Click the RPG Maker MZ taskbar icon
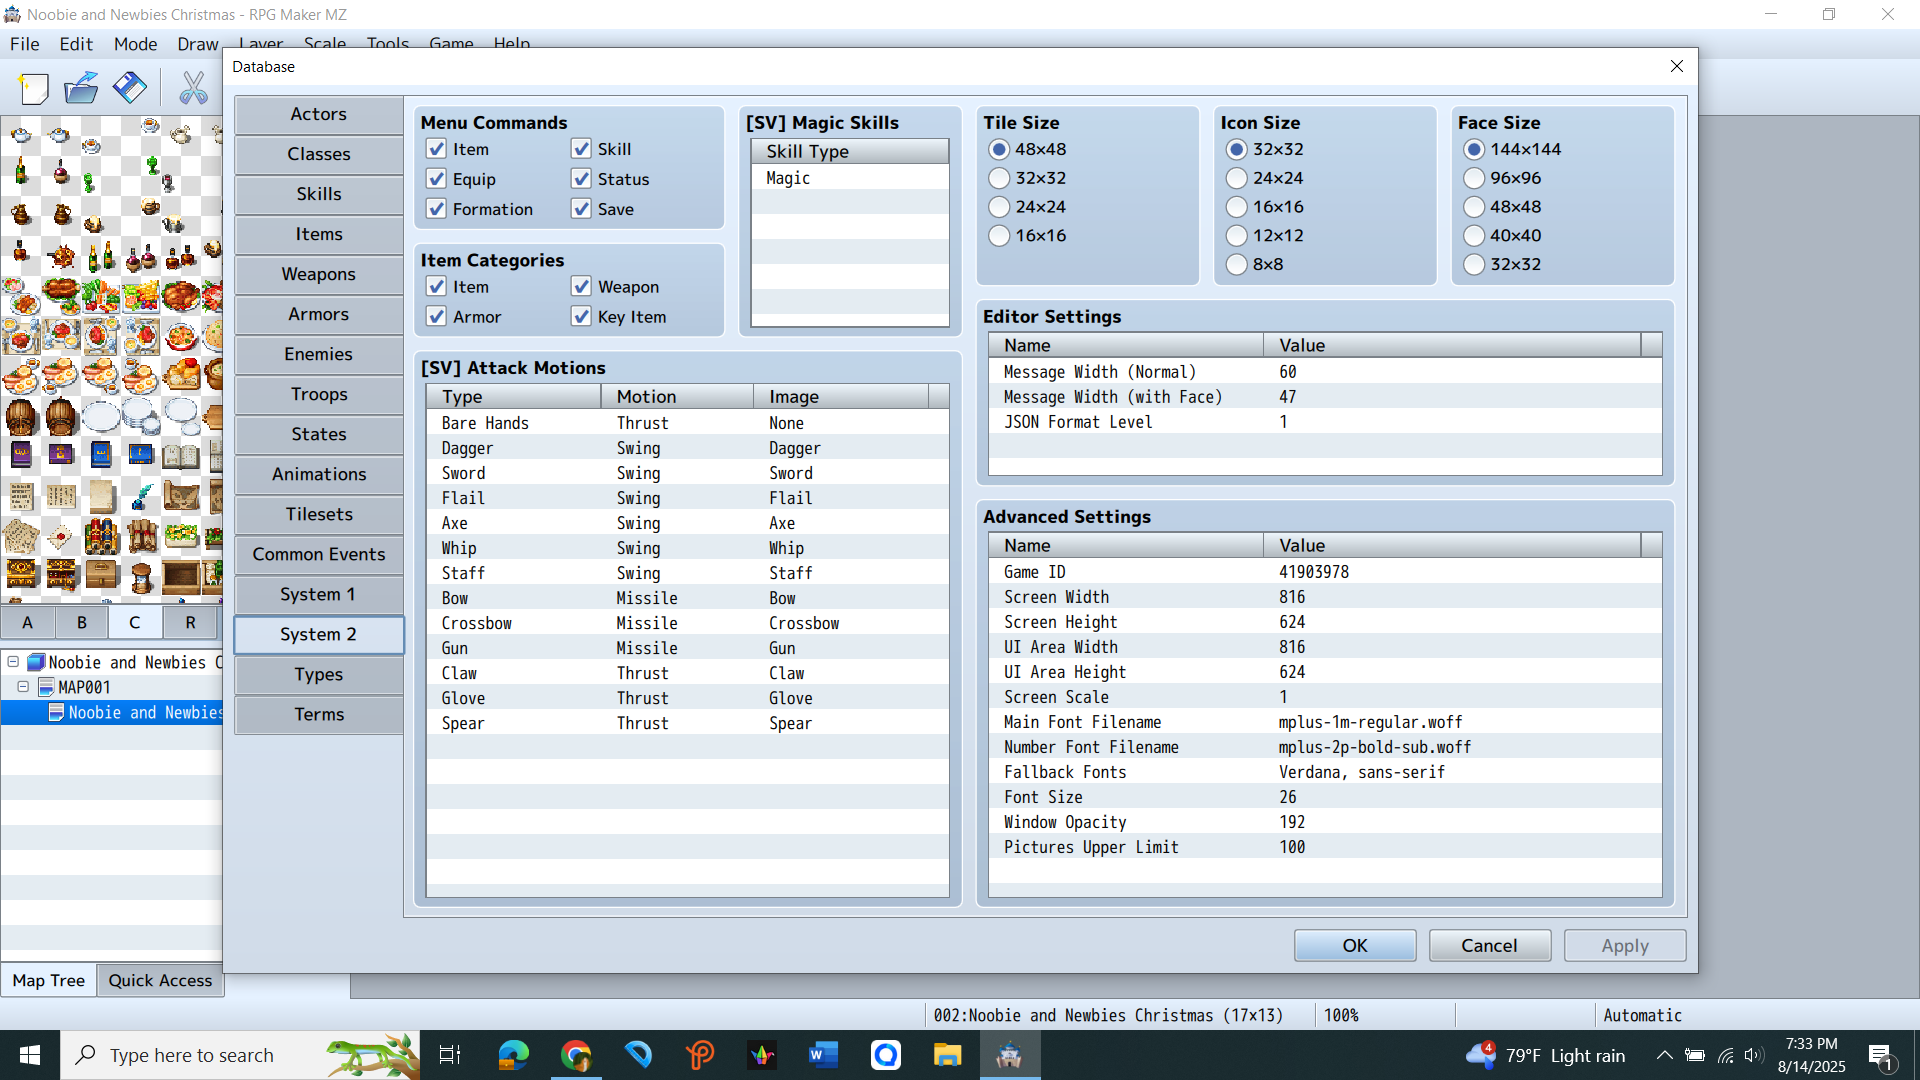1920x1080 pixels. click(1009, 1054)
